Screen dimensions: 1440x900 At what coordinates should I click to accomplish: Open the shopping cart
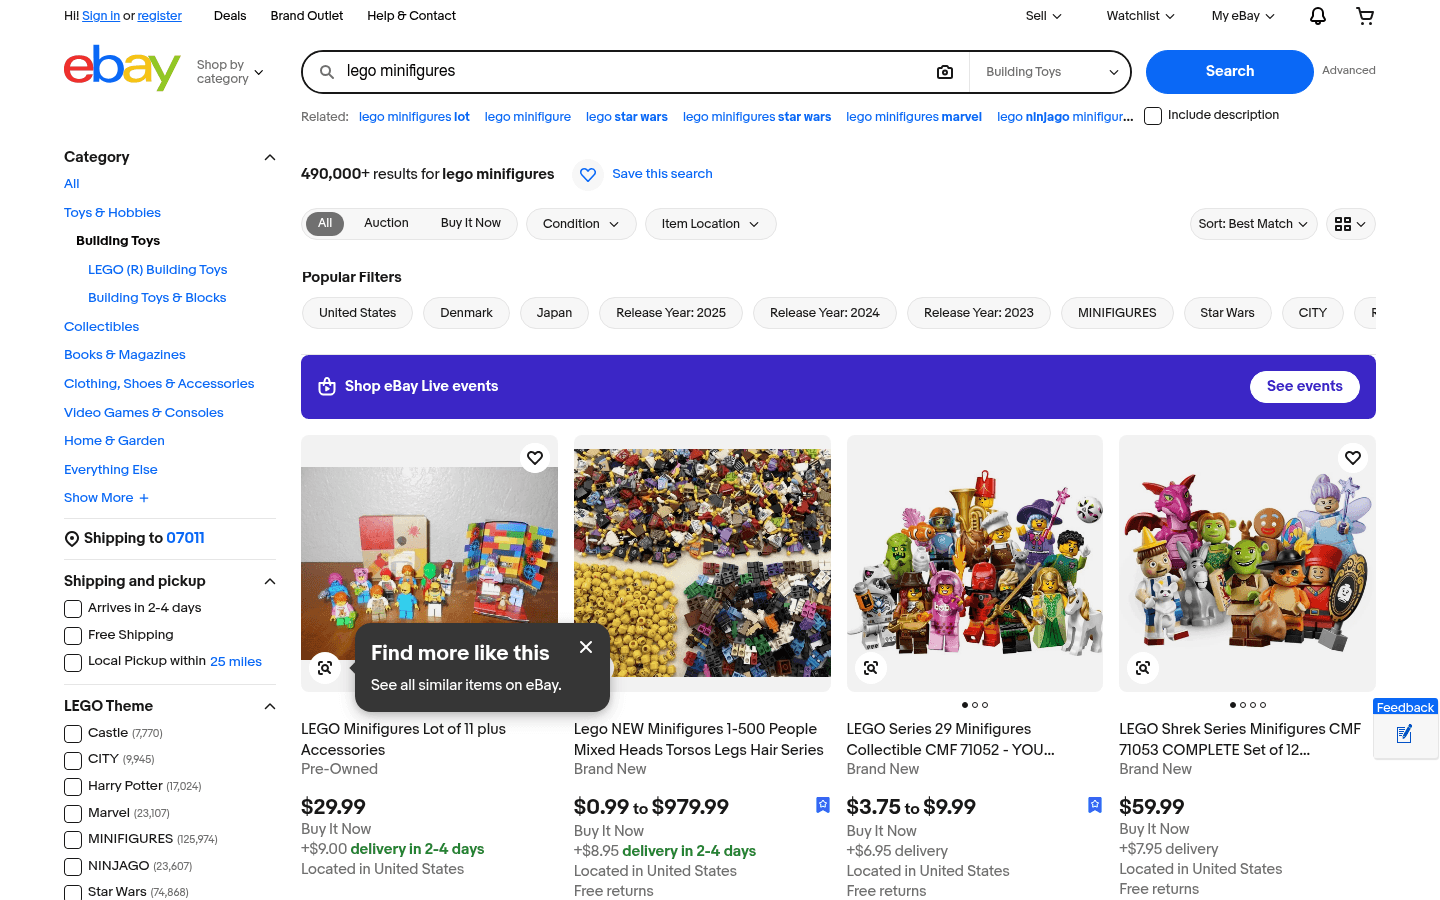pos(1365,16)
